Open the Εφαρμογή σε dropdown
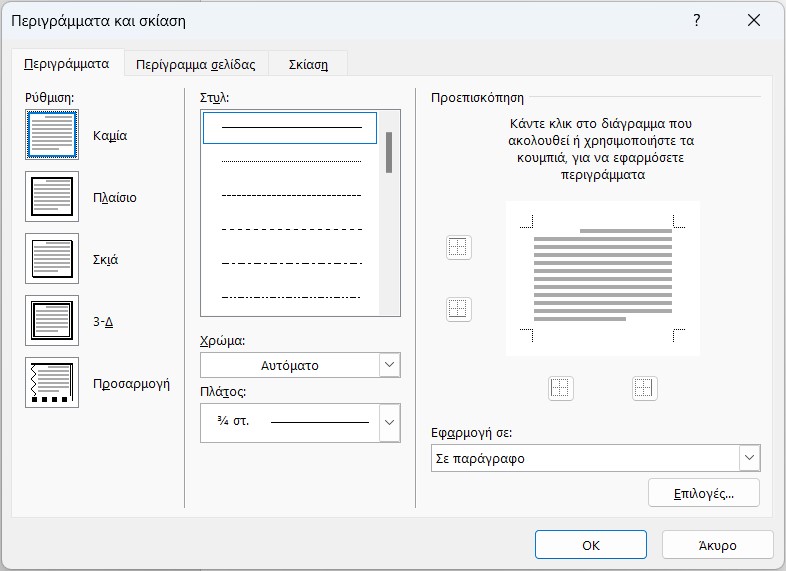This screenshot has width=786, height=571. (596, 458)
